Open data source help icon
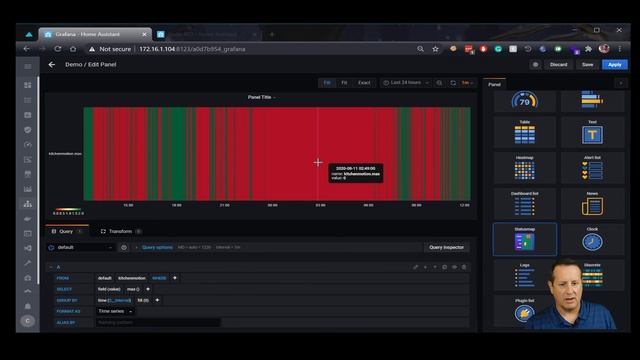 [124, 247]
